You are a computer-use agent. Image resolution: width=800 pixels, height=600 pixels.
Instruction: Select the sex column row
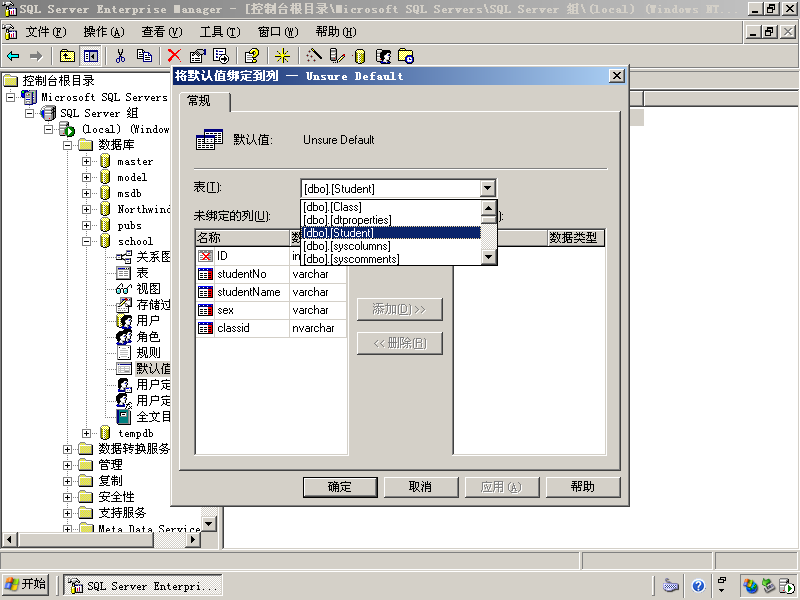(271, 310)
